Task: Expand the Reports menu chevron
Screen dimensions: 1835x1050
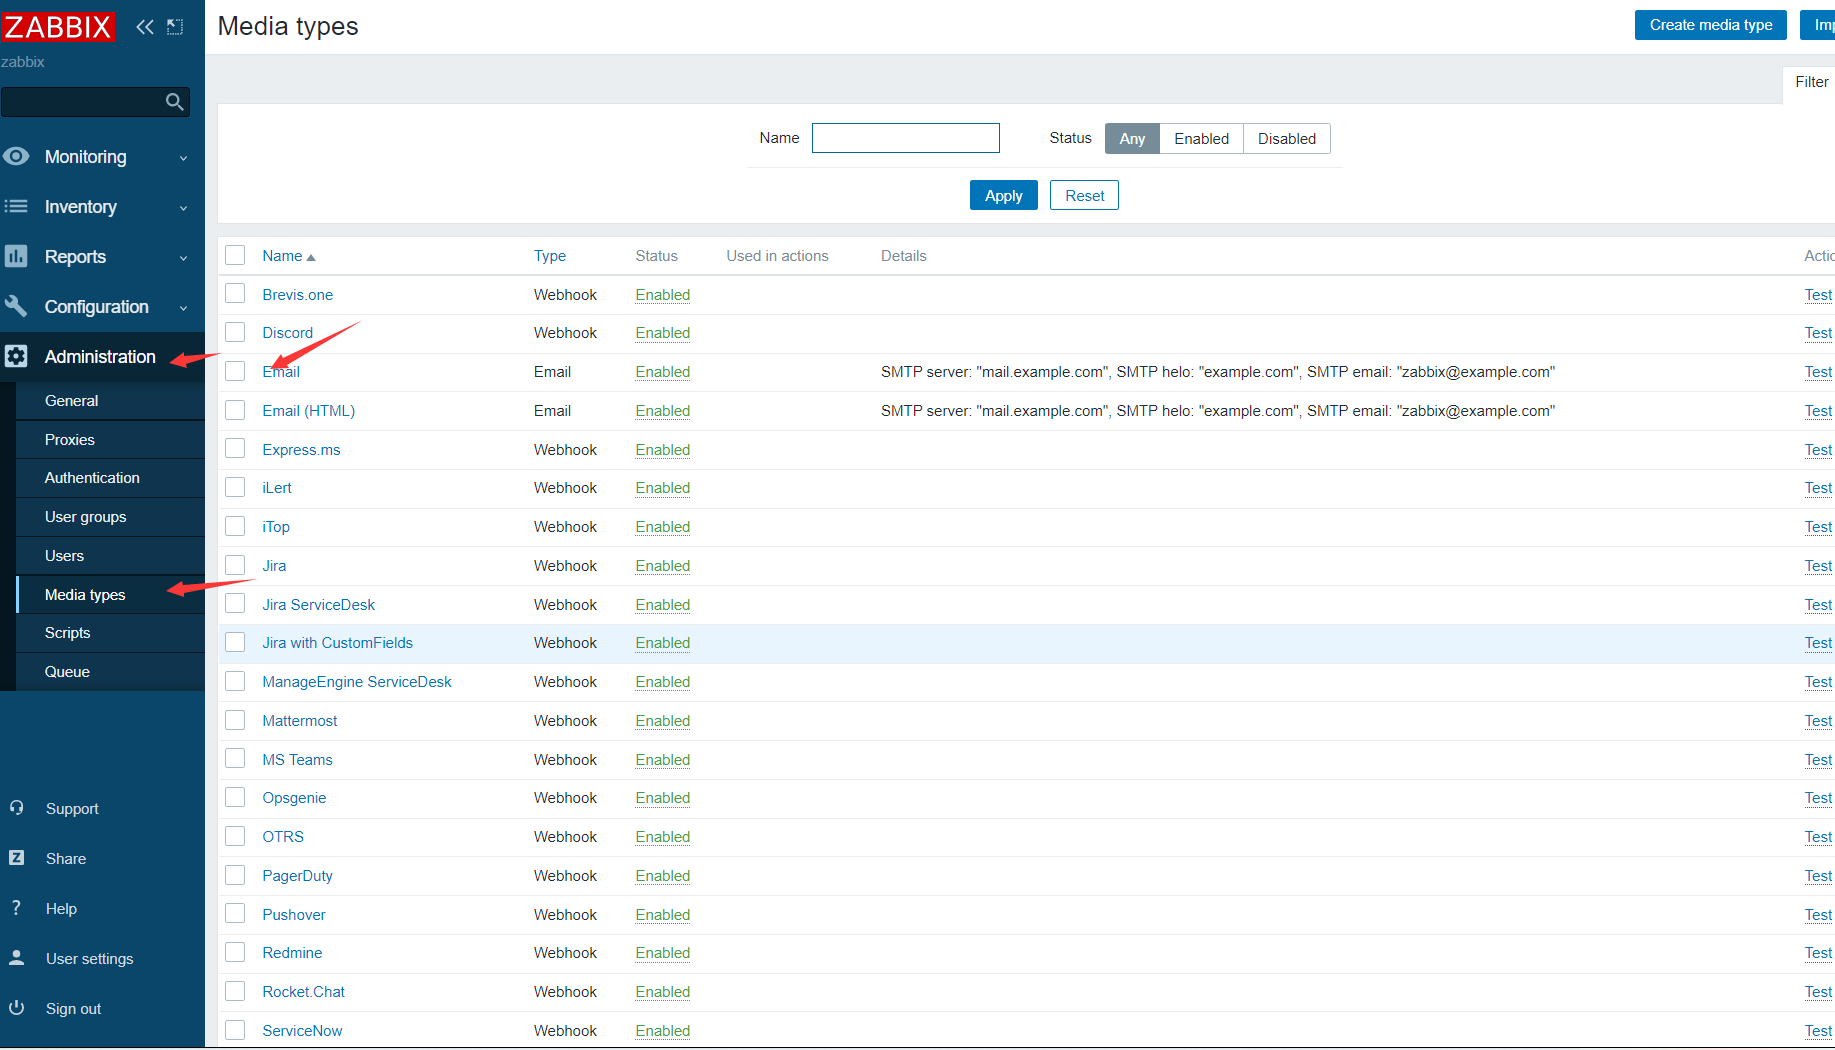Action: [x=183, y=258]
